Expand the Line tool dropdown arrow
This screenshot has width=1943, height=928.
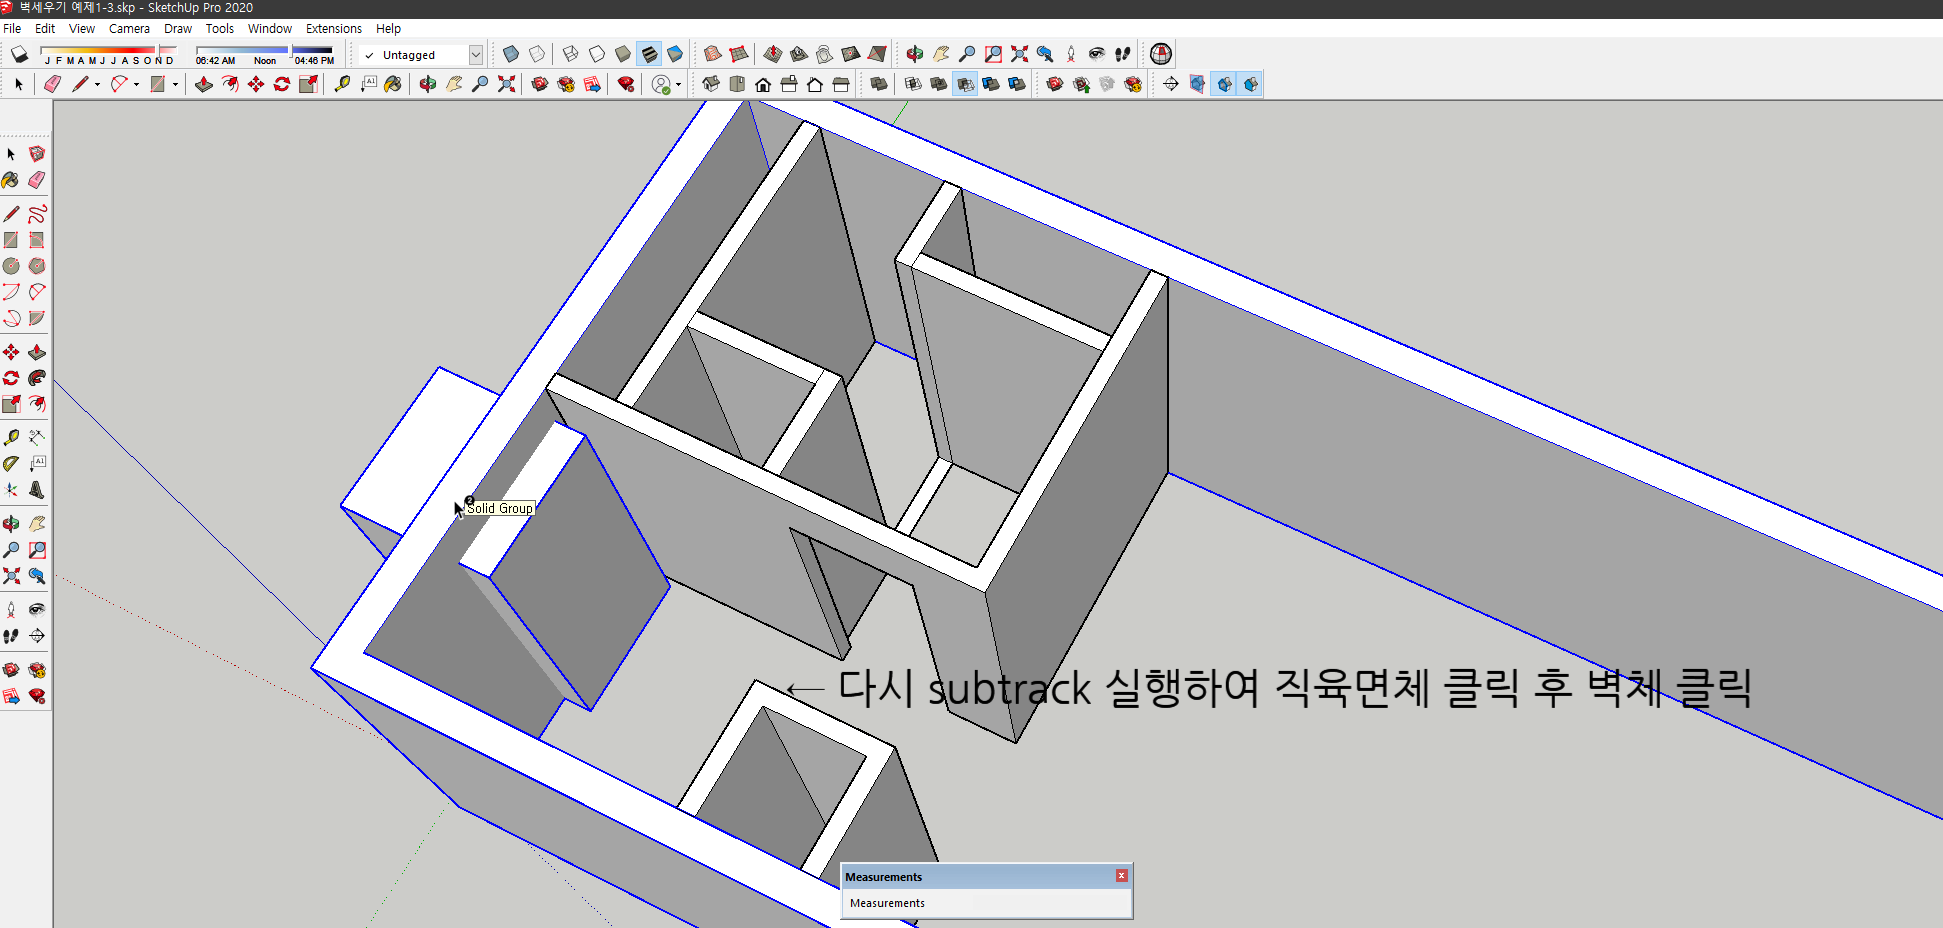coord(97,85)
